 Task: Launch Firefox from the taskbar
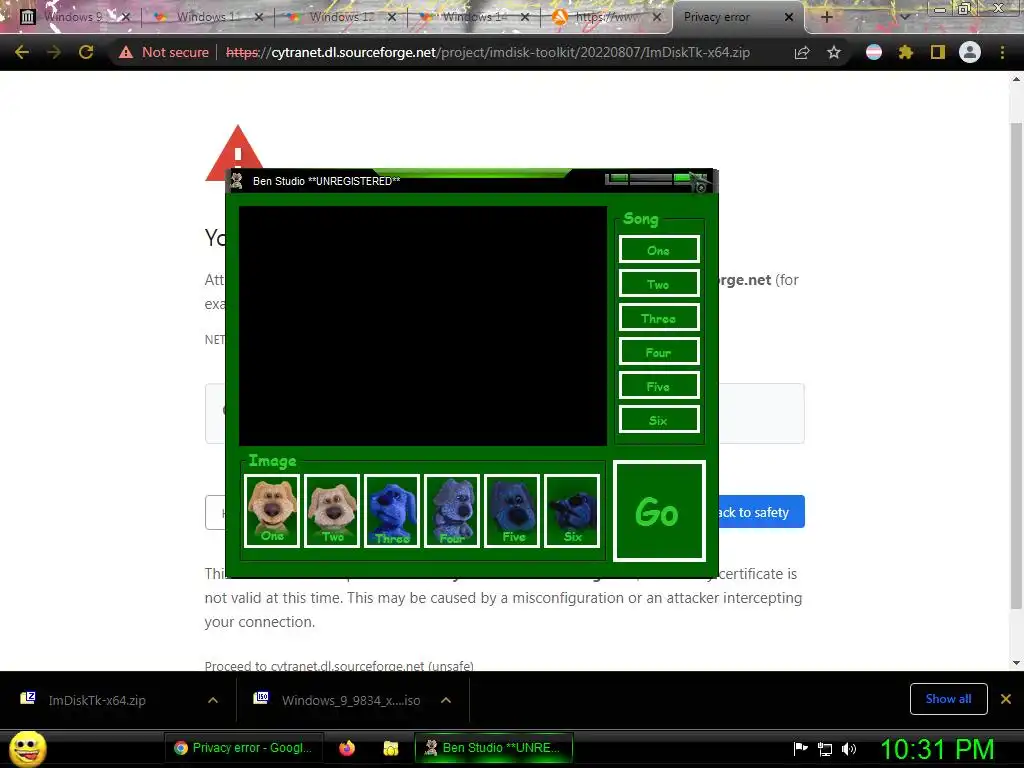(x=347, y=748)
